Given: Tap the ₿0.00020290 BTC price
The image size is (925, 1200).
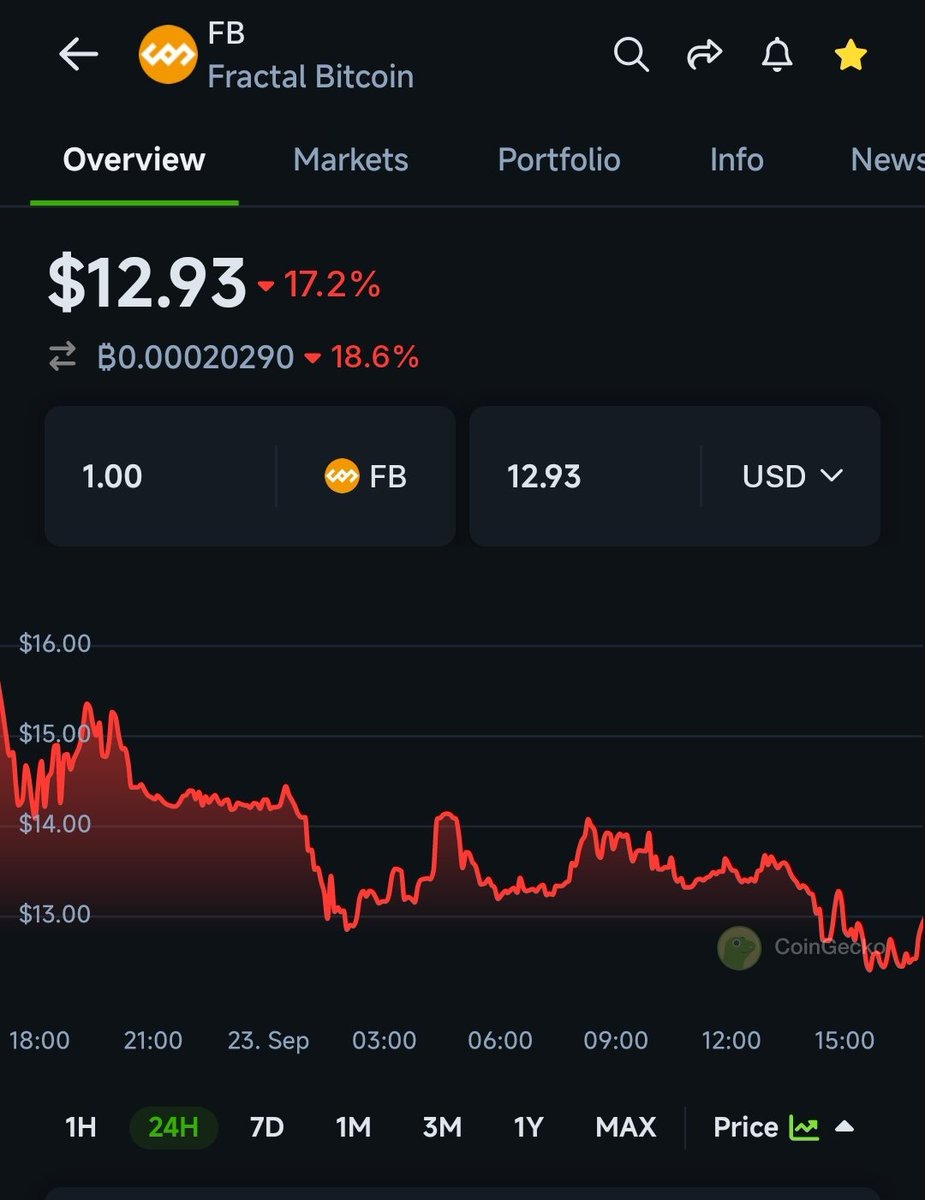Looking at the screenshot, I should (x=196, y=357).
